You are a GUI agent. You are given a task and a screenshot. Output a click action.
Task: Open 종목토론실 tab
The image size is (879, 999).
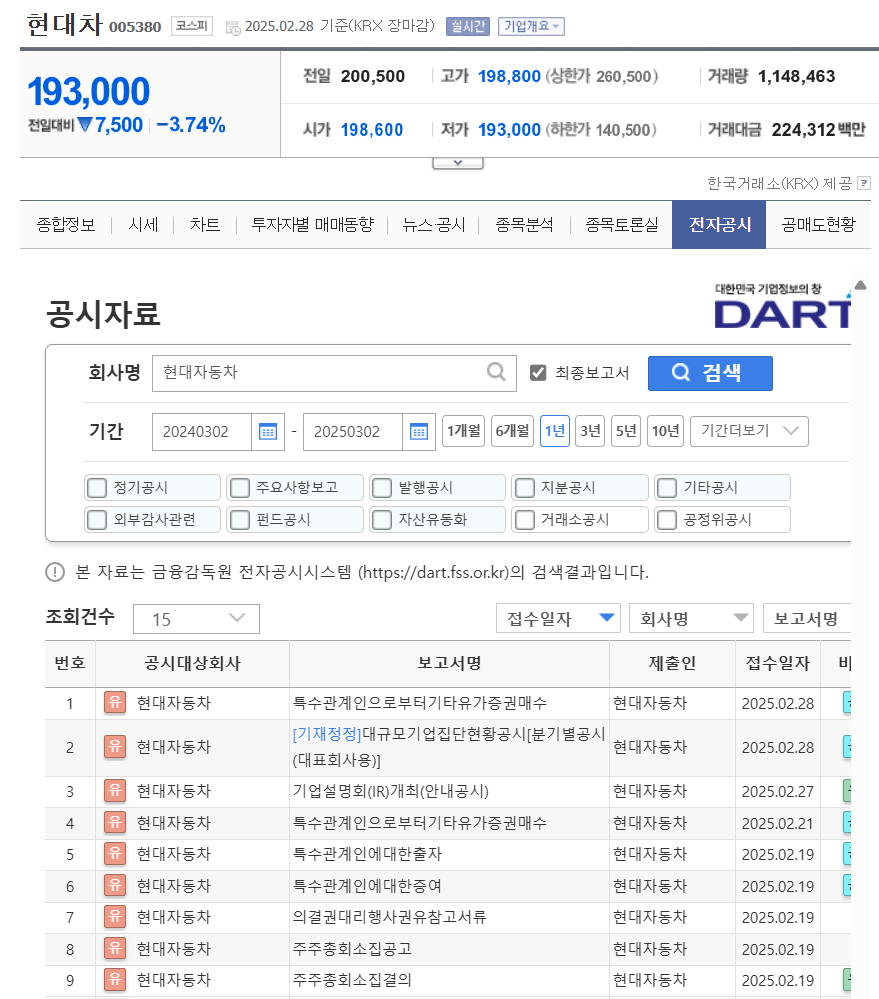[622, 224]
